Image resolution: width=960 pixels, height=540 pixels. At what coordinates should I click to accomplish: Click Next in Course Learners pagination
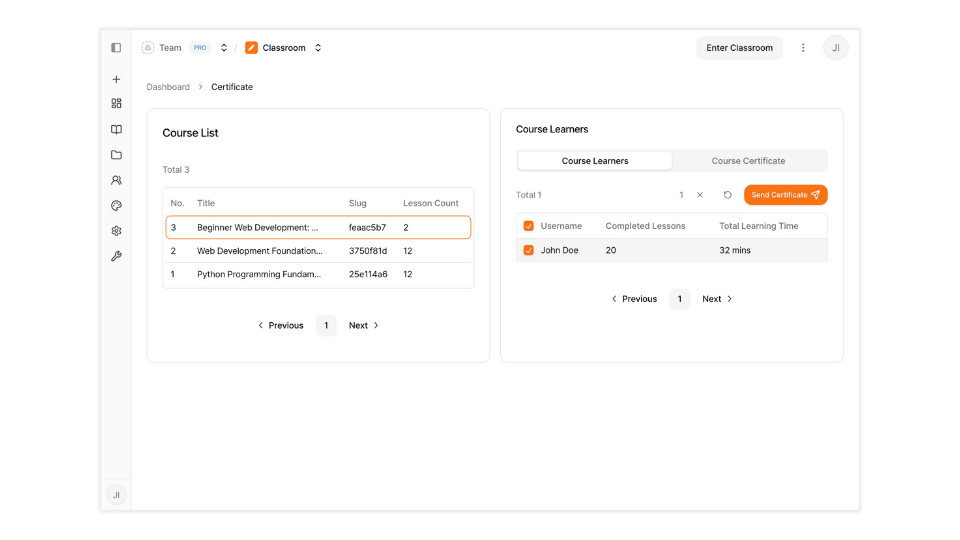717,299
